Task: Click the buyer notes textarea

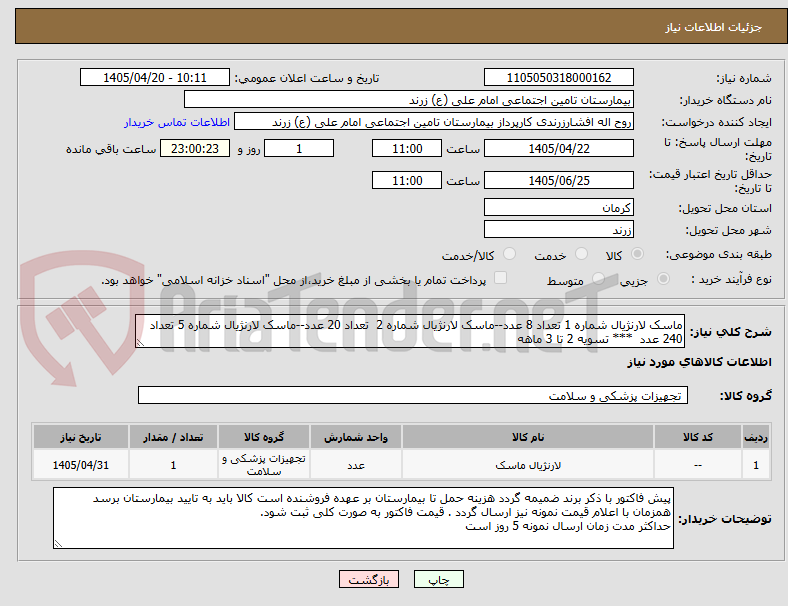Action: pyautogui.click(x=363, y=518)
